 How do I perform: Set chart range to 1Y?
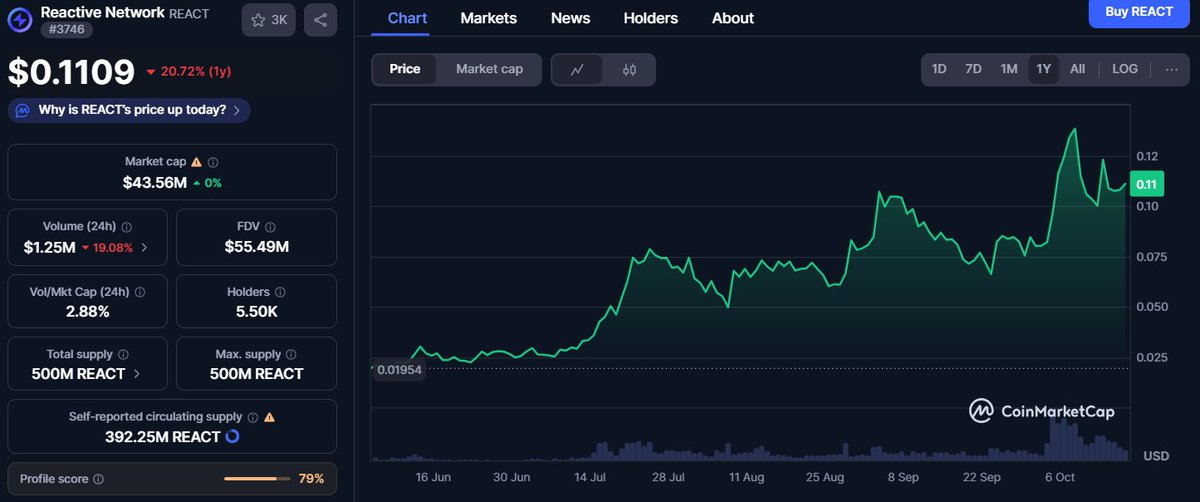pos(1044,69)
